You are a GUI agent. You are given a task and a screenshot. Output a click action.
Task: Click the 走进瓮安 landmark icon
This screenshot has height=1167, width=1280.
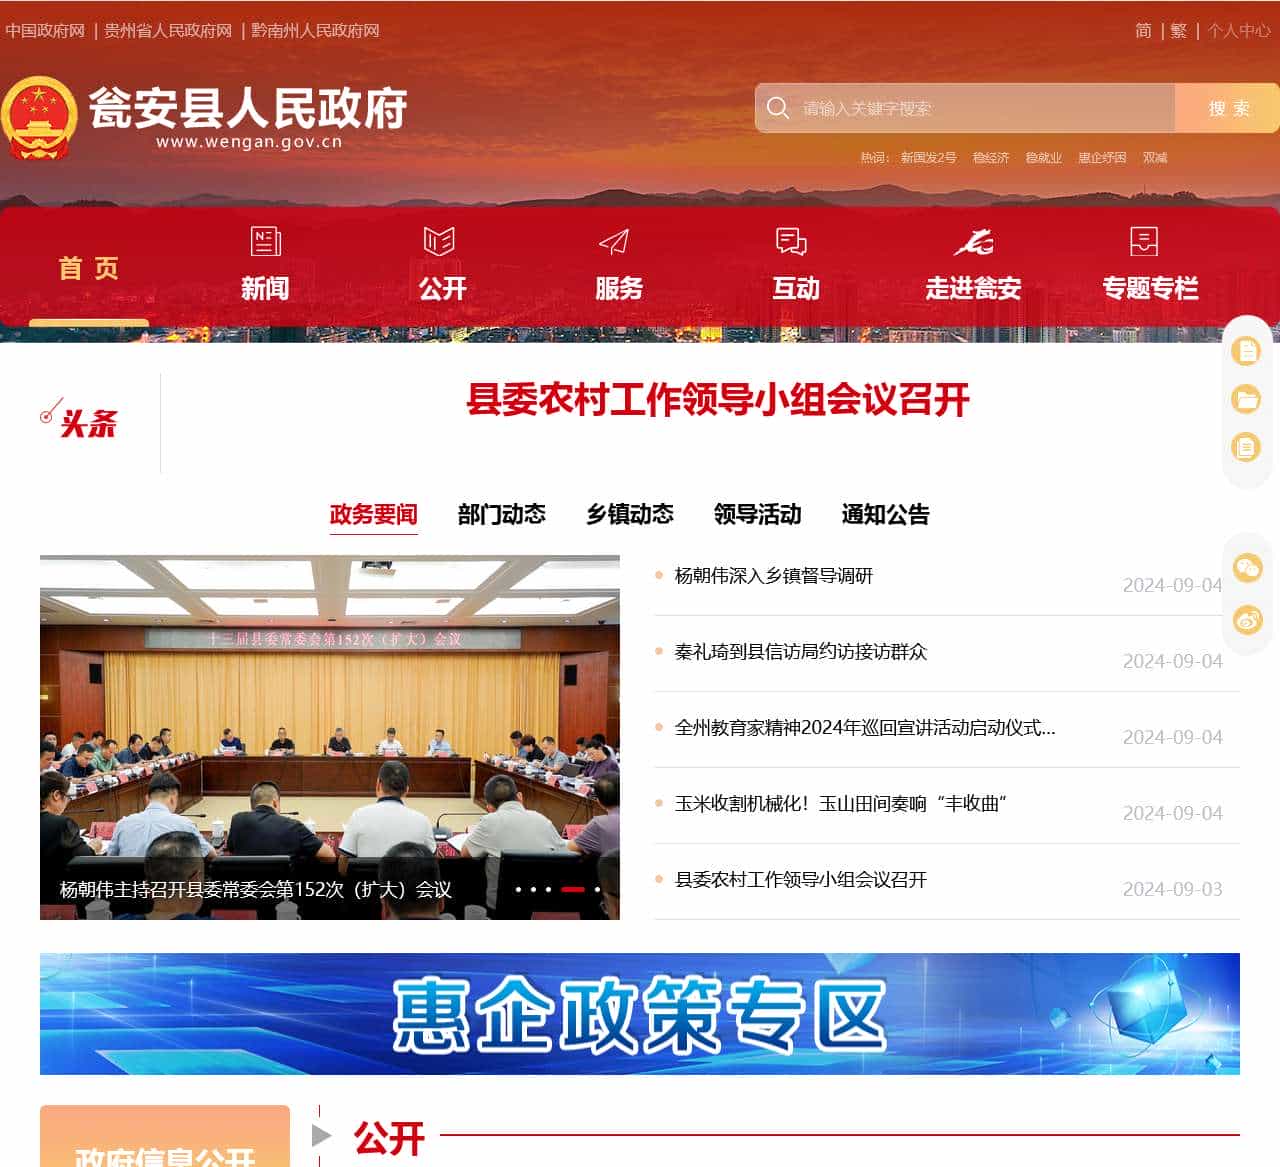click(974, 241)
